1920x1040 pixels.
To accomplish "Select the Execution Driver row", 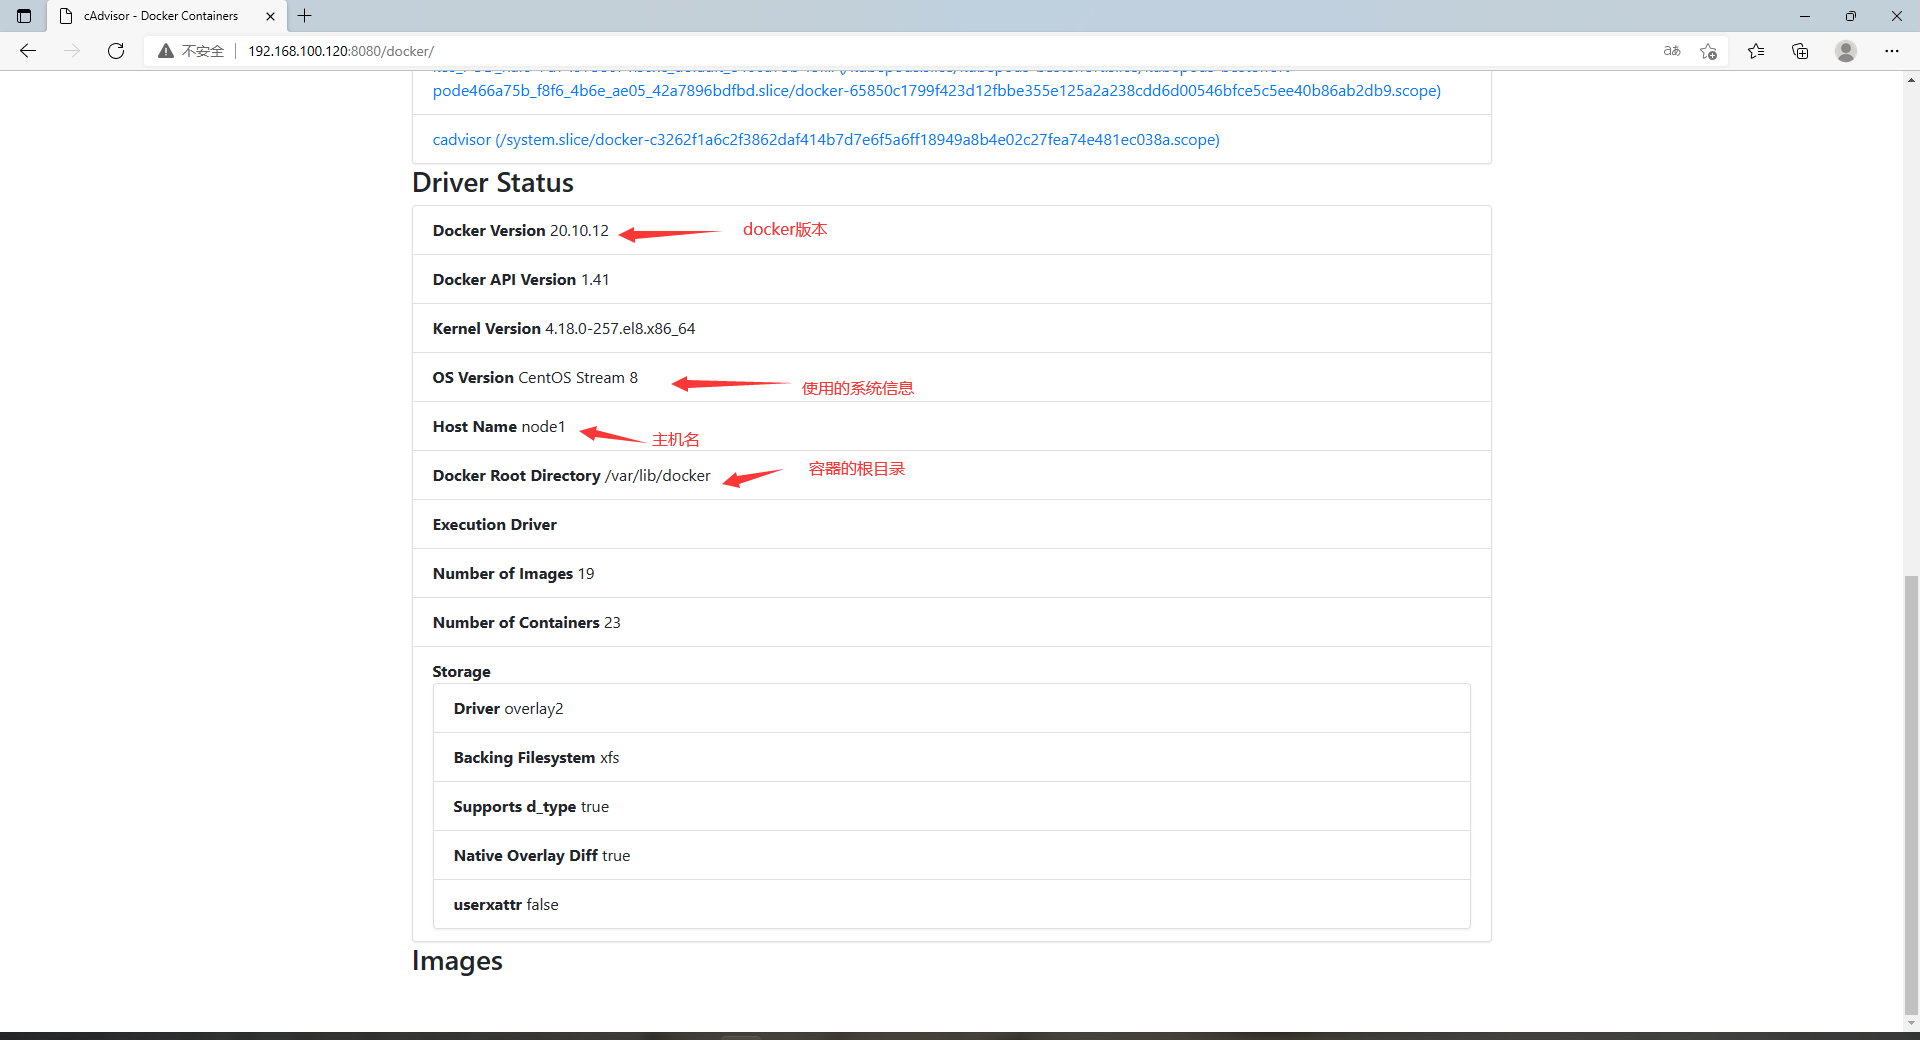I will point(951,524).
